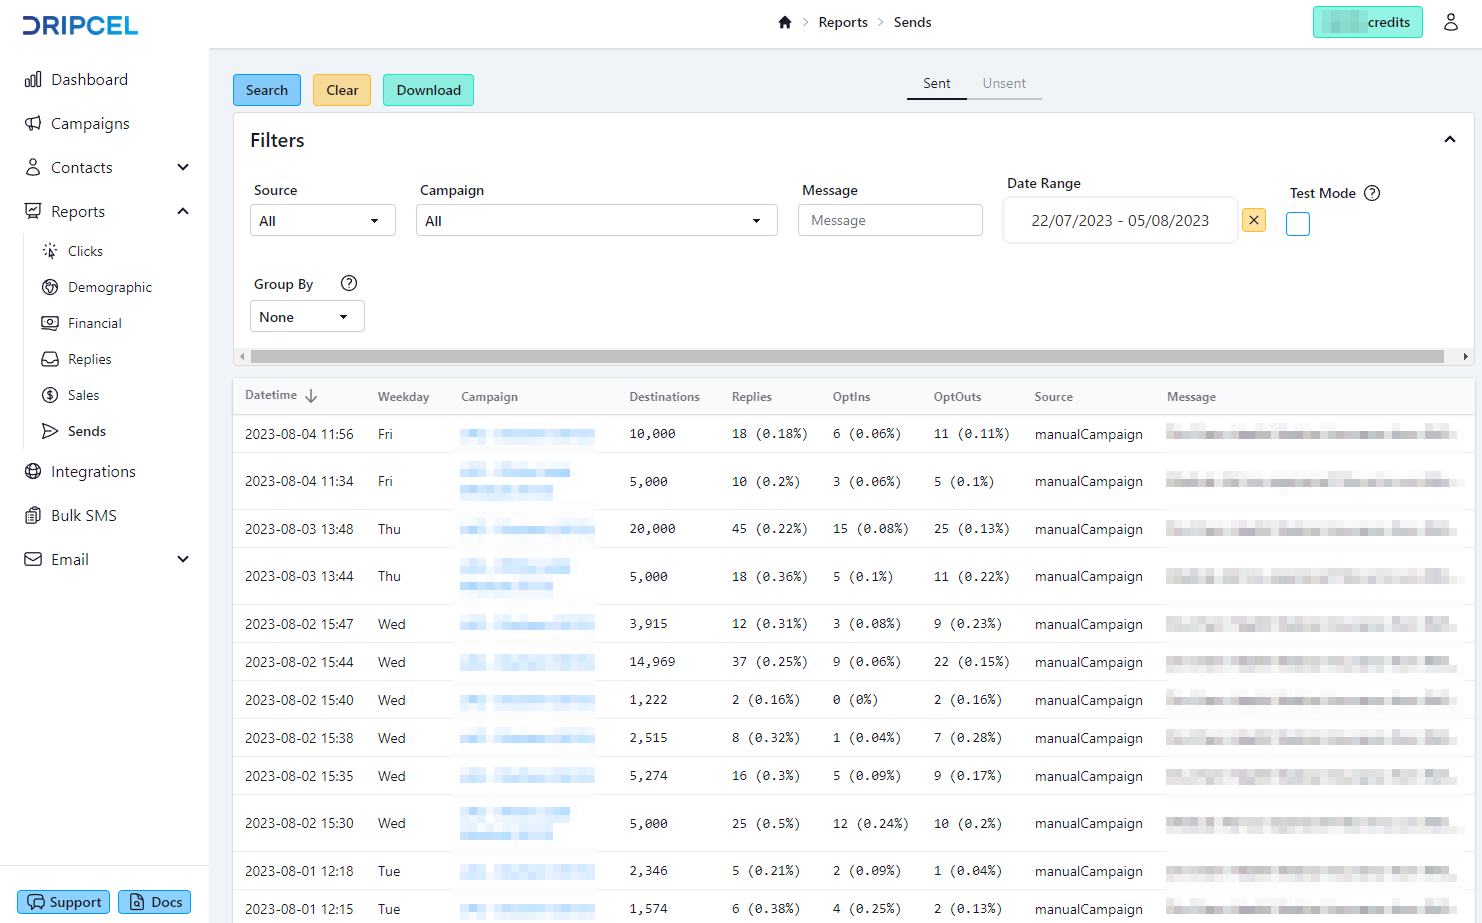Screen dimensions: 1482x923
Task: Click the Replies inbox icon
Action: point(50,359)
